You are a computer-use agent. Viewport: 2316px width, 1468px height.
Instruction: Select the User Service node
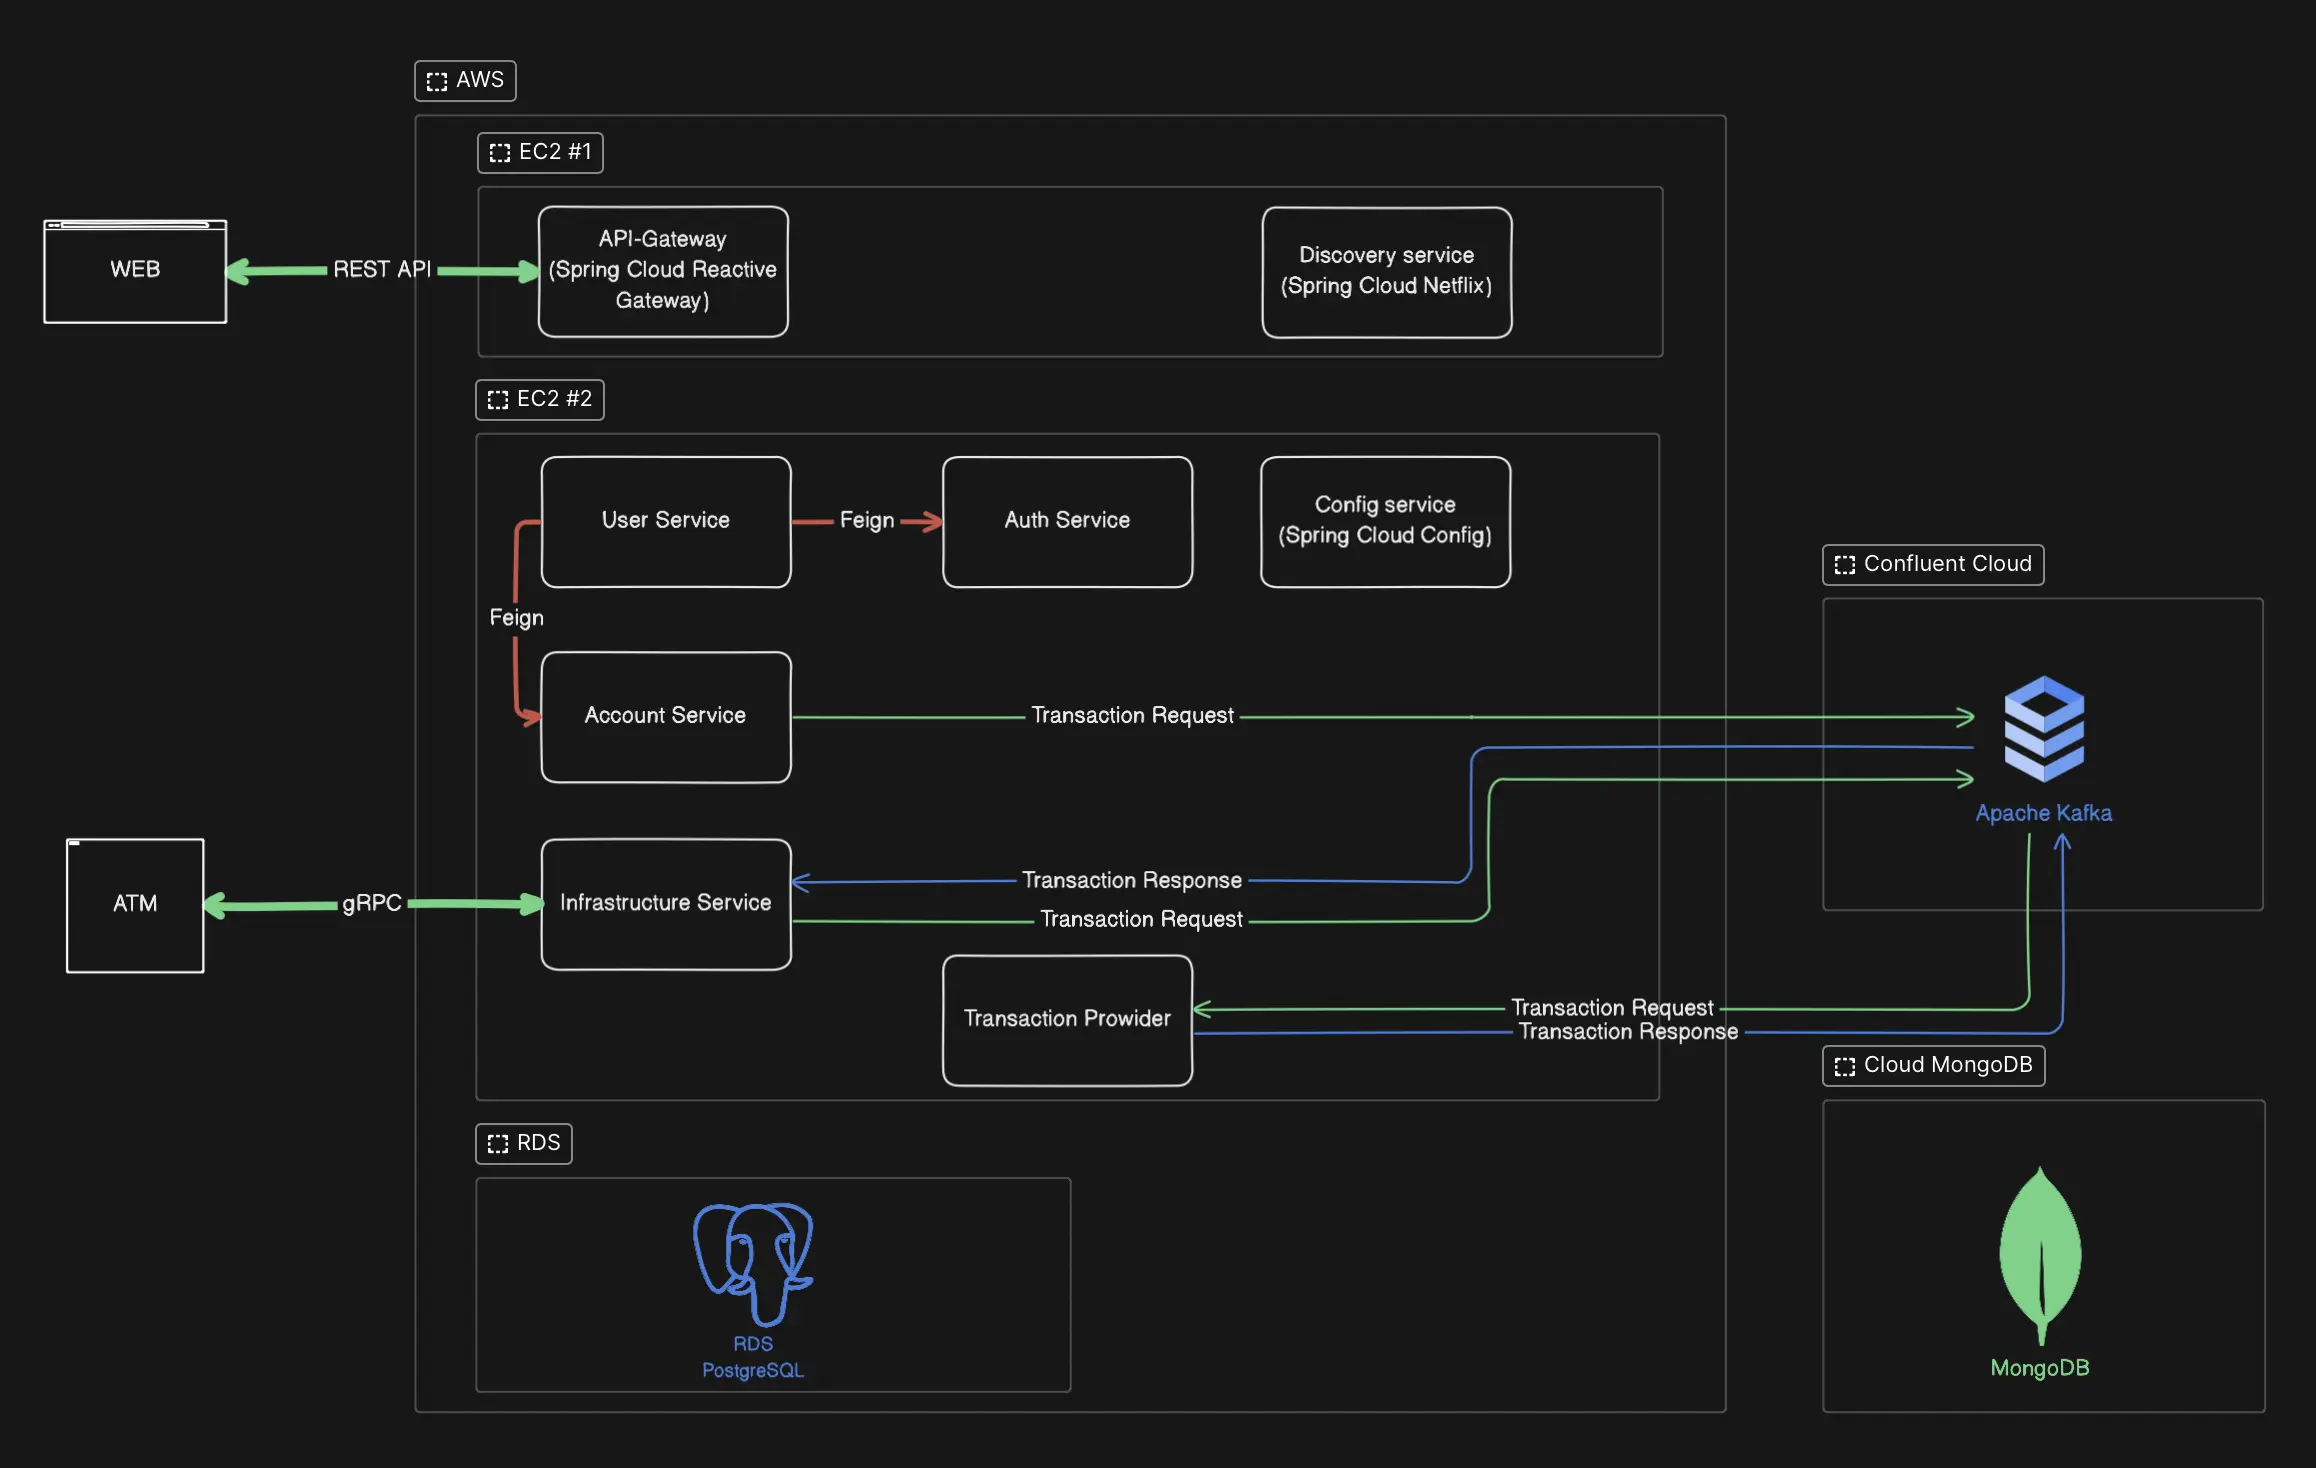point(666,521)
